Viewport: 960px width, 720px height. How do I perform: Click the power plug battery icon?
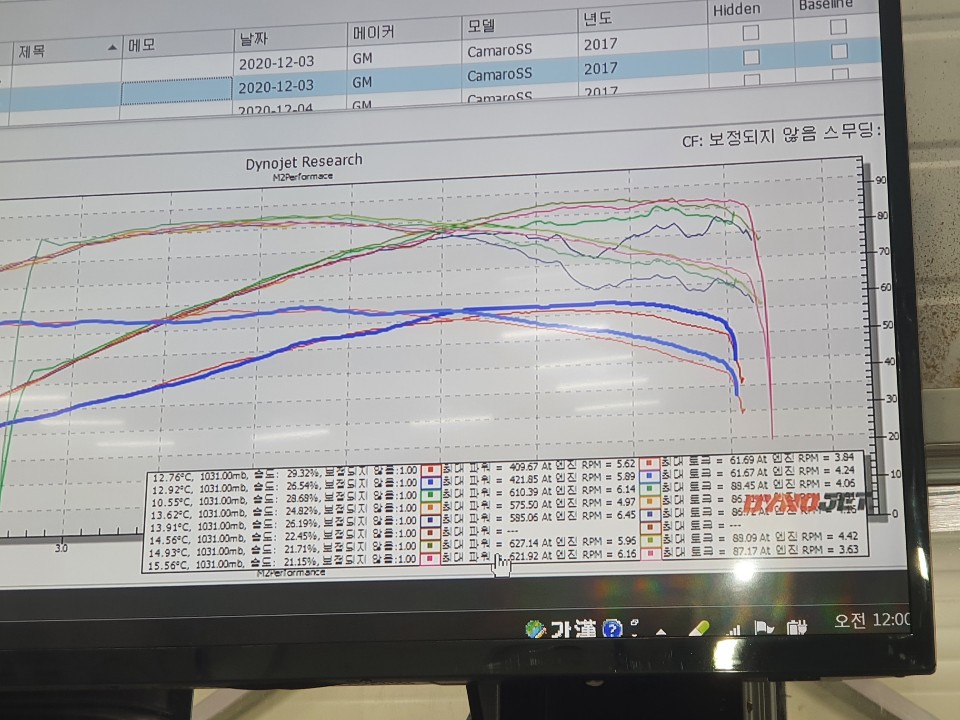point(797,626)
